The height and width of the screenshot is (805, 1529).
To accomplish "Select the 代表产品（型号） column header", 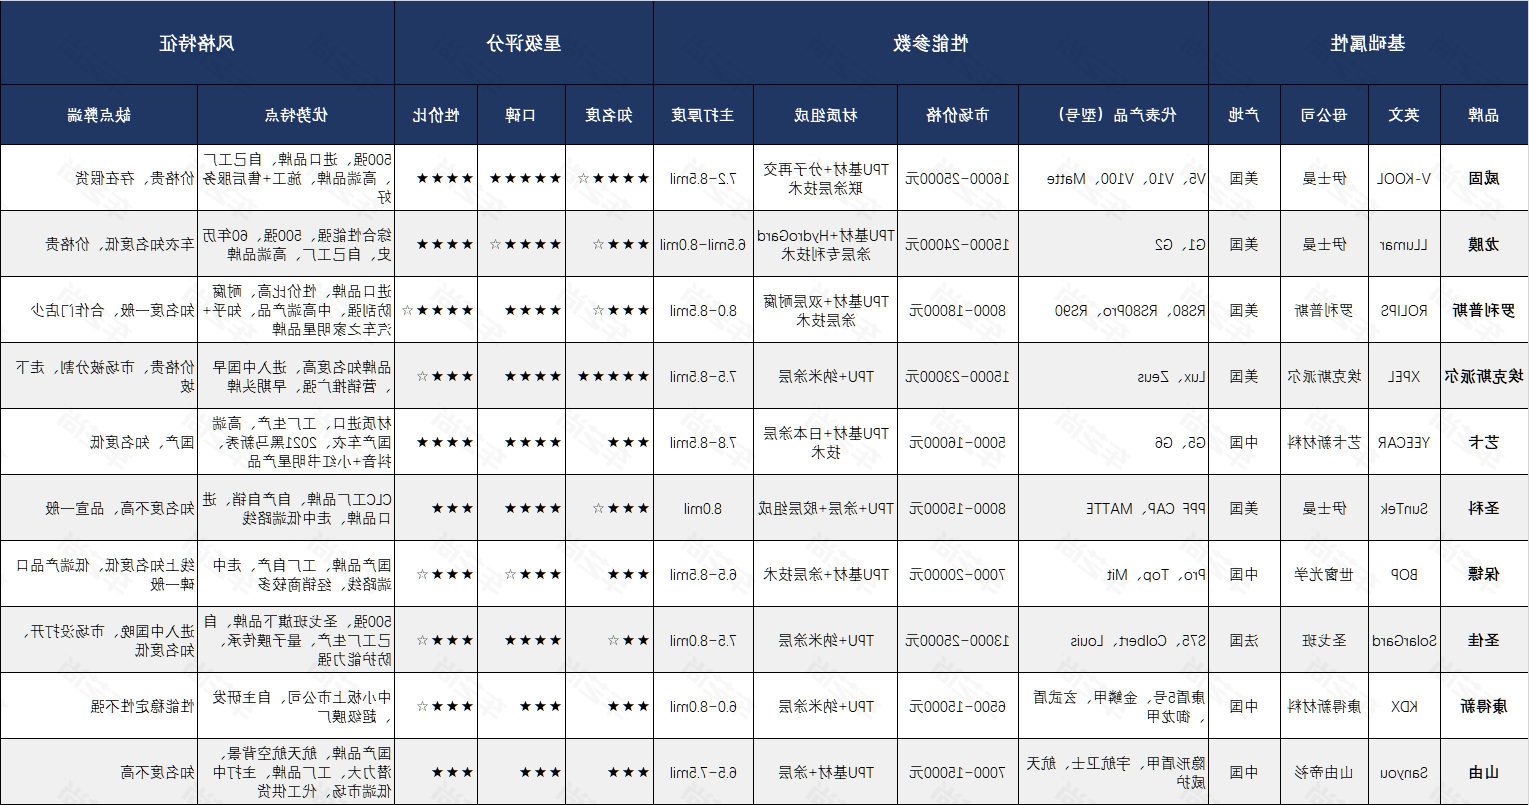I will coord(1113,115).
